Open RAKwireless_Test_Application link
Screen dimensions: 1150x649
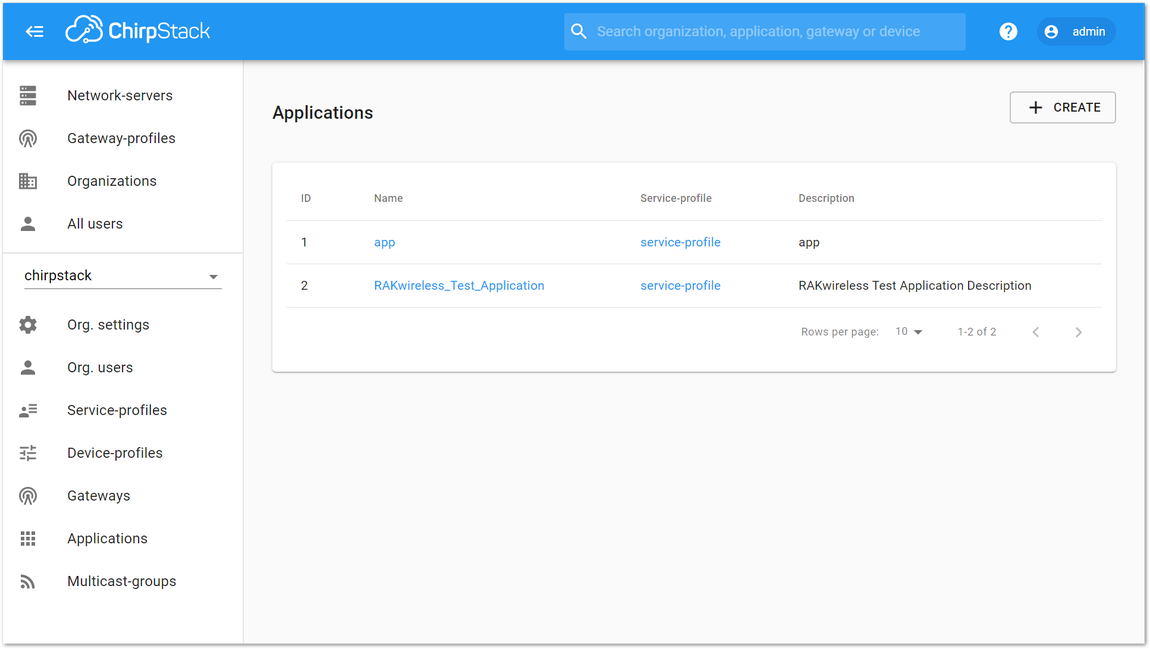[459, 286]
